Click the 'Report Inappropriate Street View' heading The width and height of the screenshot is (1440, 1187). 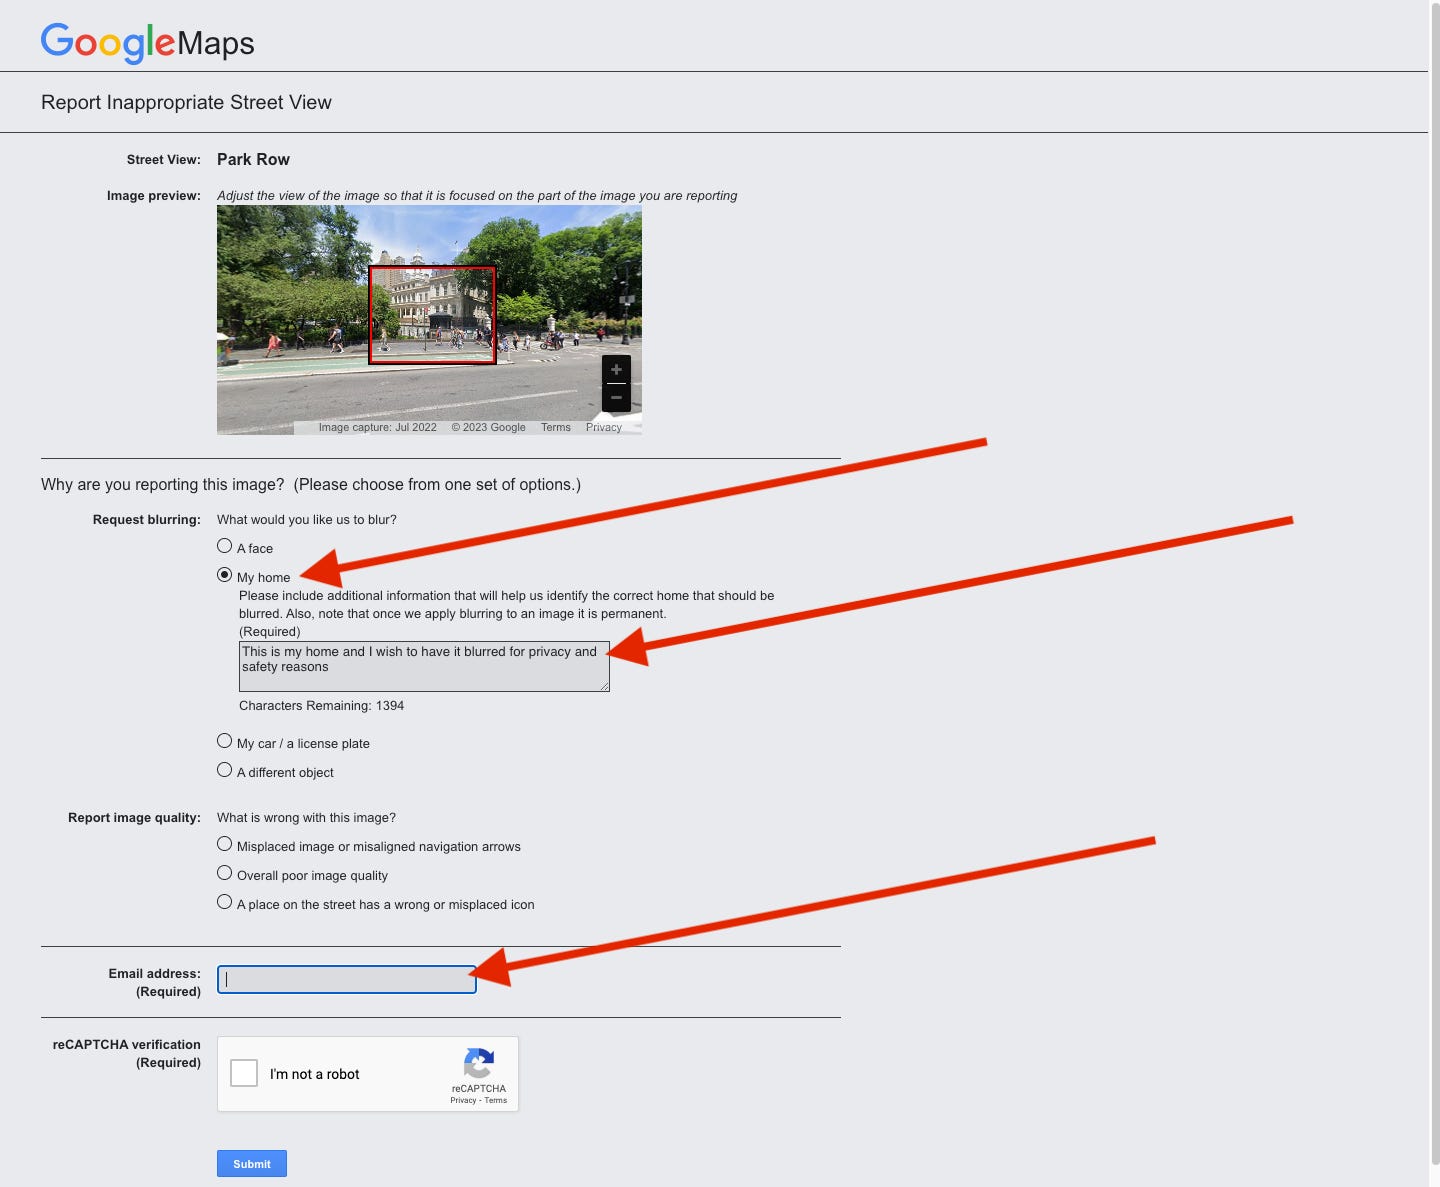click(186, 102)
